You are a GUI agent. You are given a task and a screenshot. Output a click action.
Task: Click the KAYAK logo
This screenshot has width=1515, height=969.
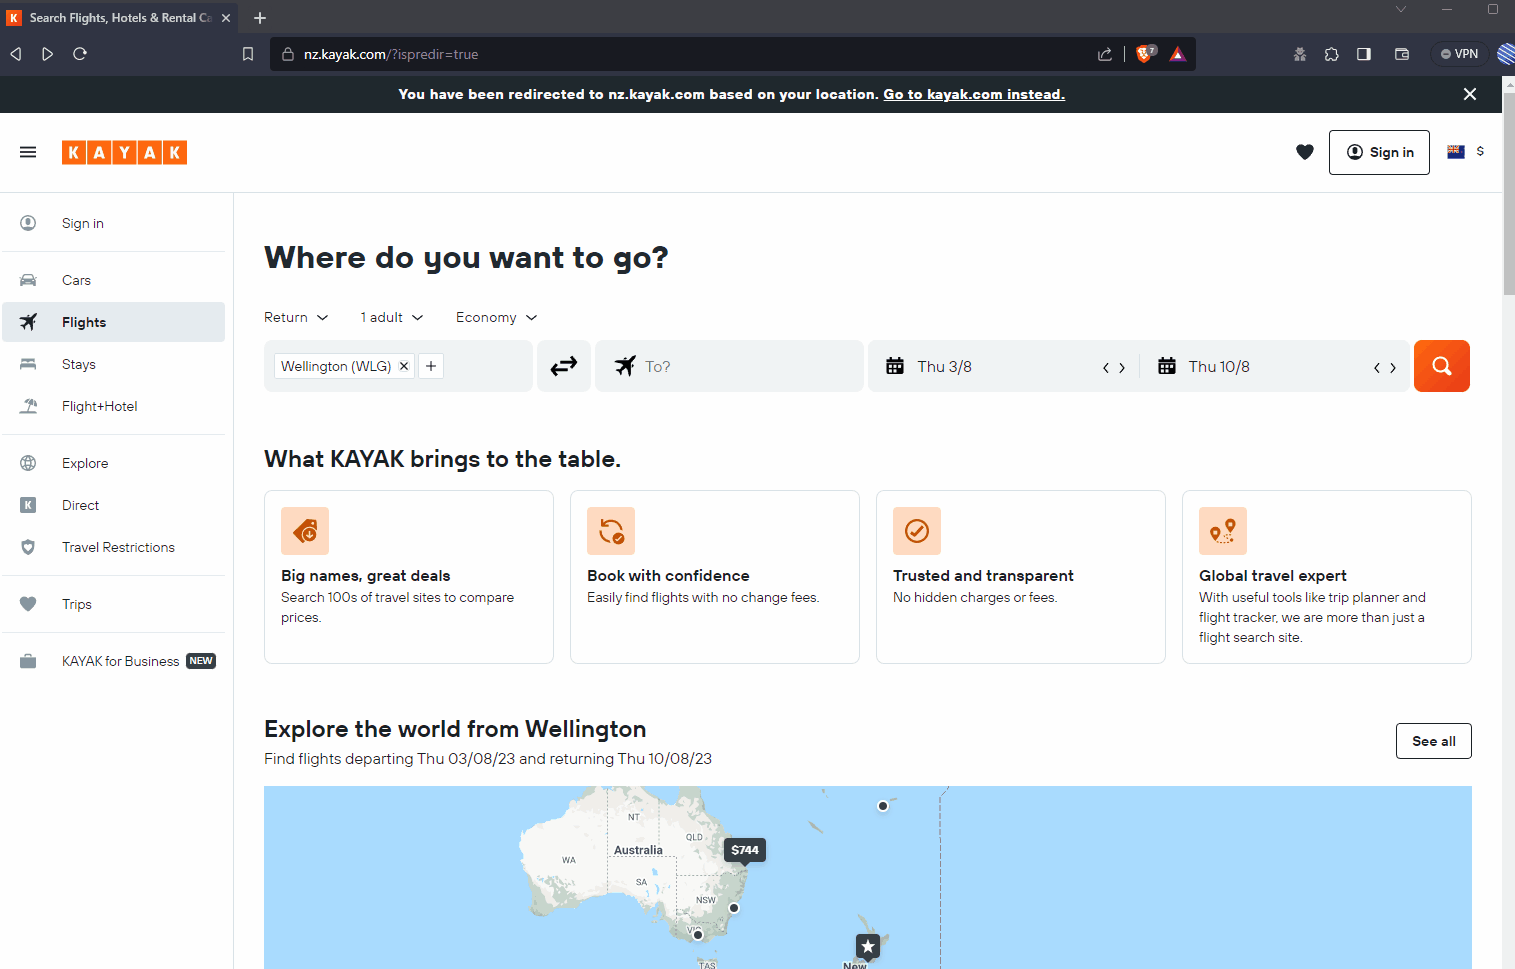tap(124, 152)
